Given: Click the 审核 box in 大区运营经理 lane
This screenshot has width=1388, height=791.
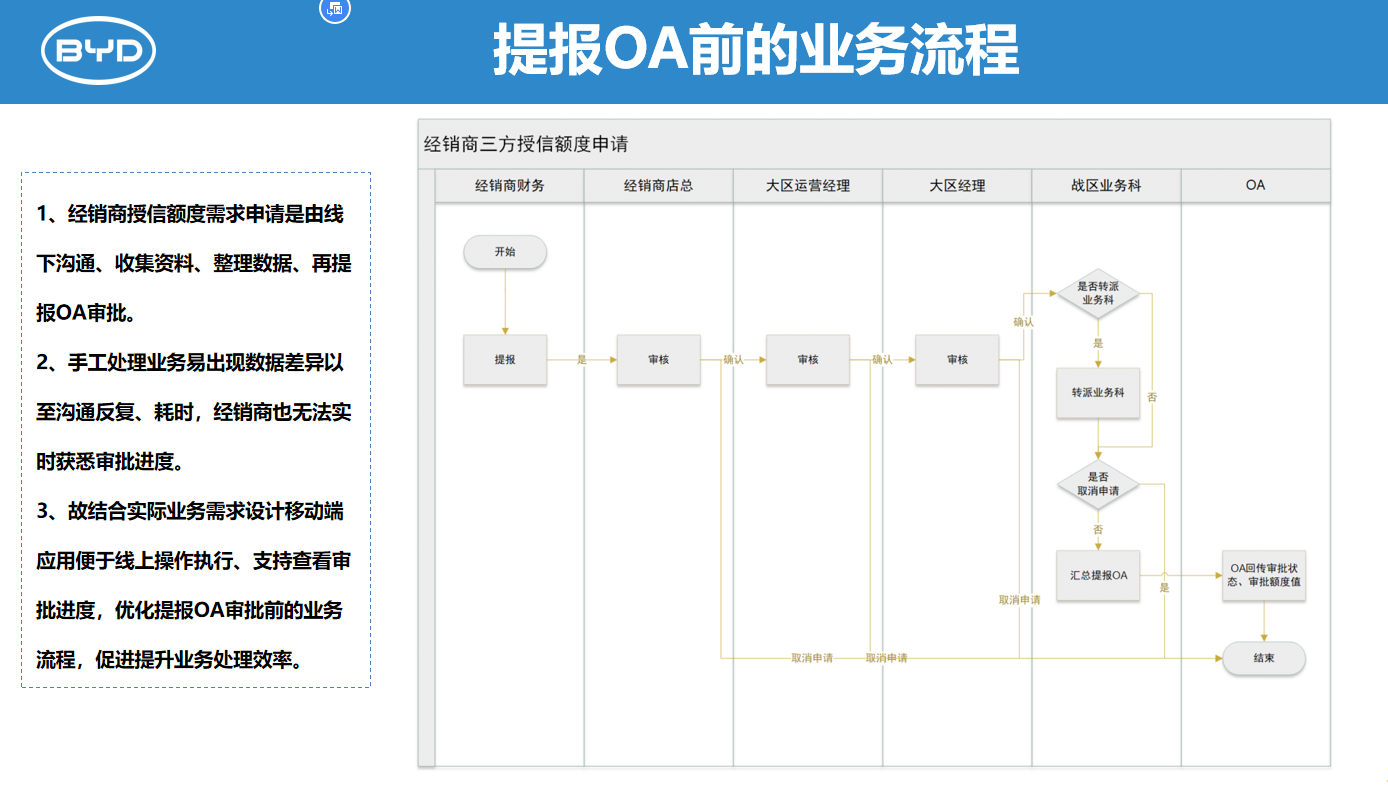Looking at the screenshot, I should pyautogui.click(x=808, y=359).
